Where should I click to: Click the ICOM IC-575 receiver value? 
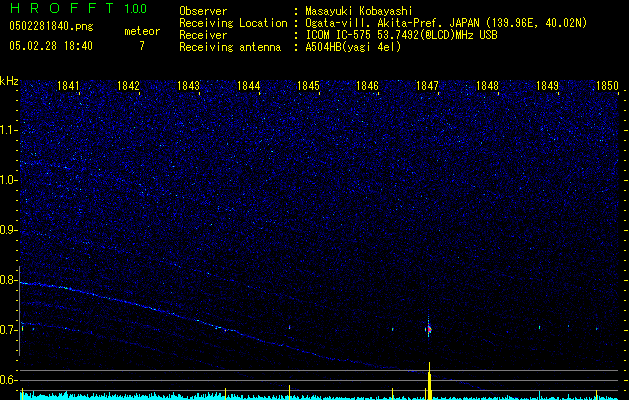[x=401, y=35]
